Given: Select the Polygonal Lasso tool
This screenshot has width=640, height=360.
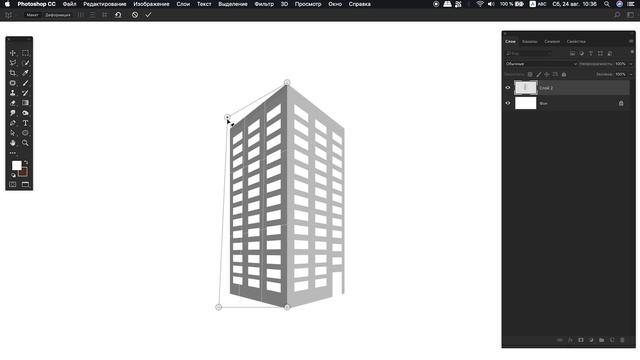Looking at the screenshot, I should [x=13, y=63].
